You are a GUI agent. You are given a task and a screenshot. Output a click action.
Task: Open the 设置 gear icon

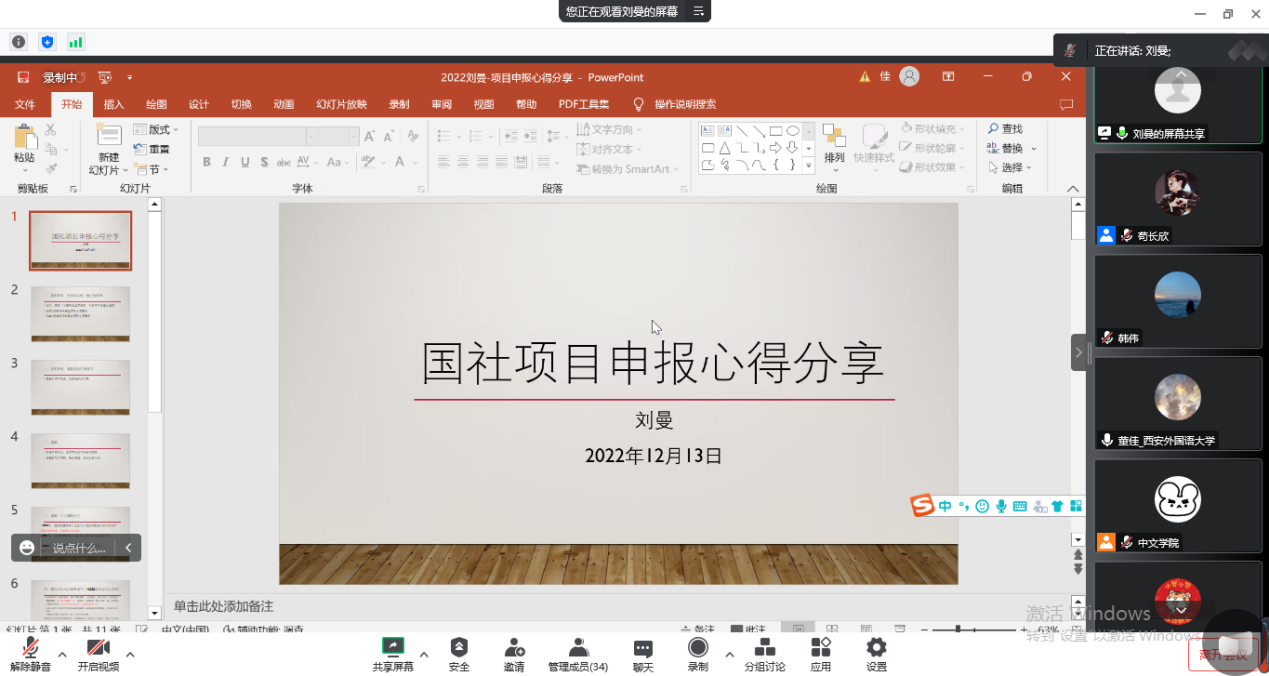pyautogui.click(x=876, y=648)
